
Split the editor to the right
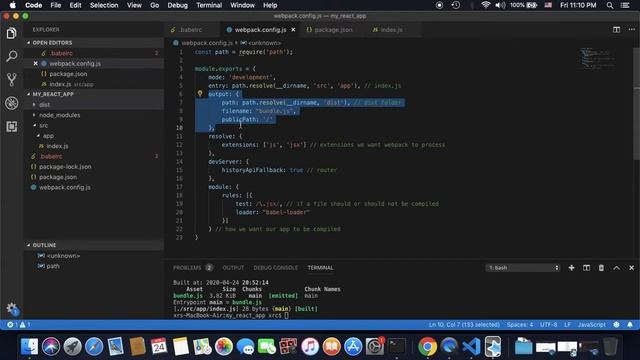[x=616, y=29]
